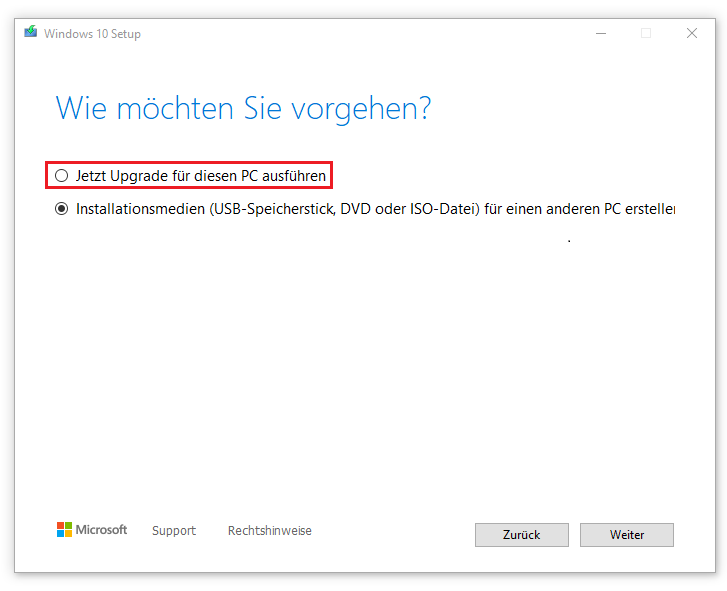
Task: Close the Windows 10 Setup dialog
Action: [x=691, y=33]
